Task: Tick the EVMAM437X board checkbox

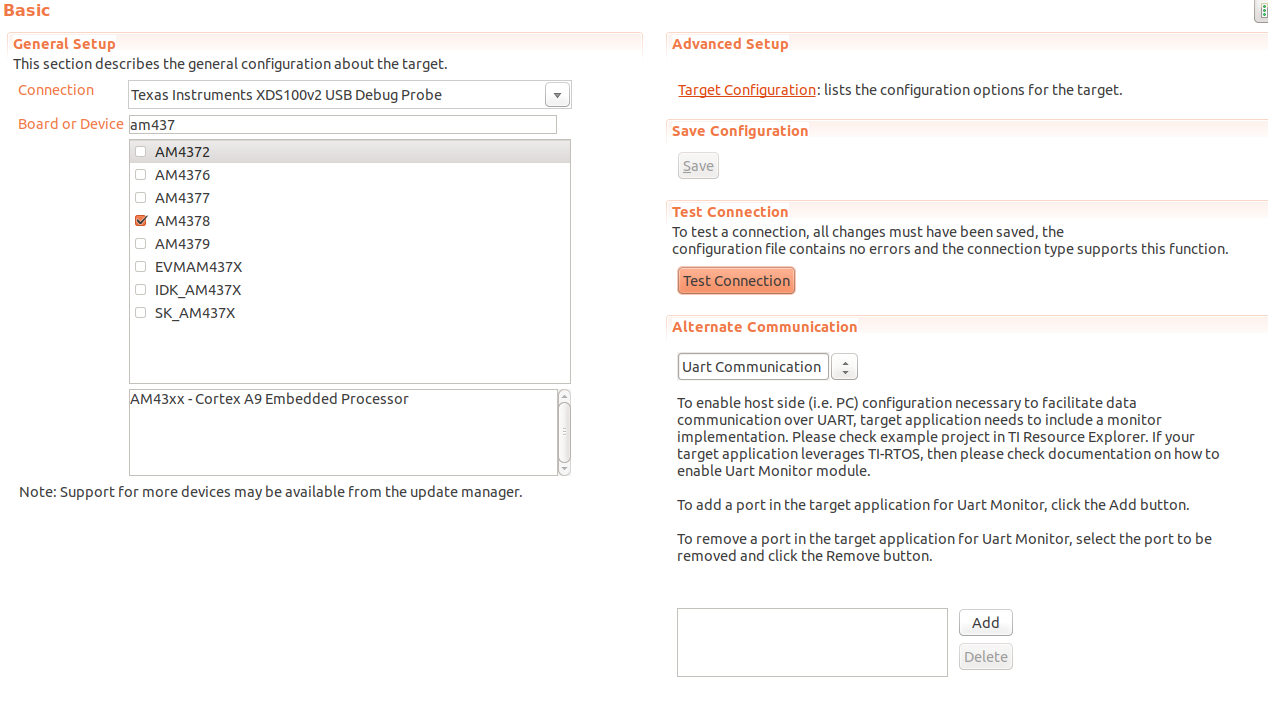Action: pos(140,267)
